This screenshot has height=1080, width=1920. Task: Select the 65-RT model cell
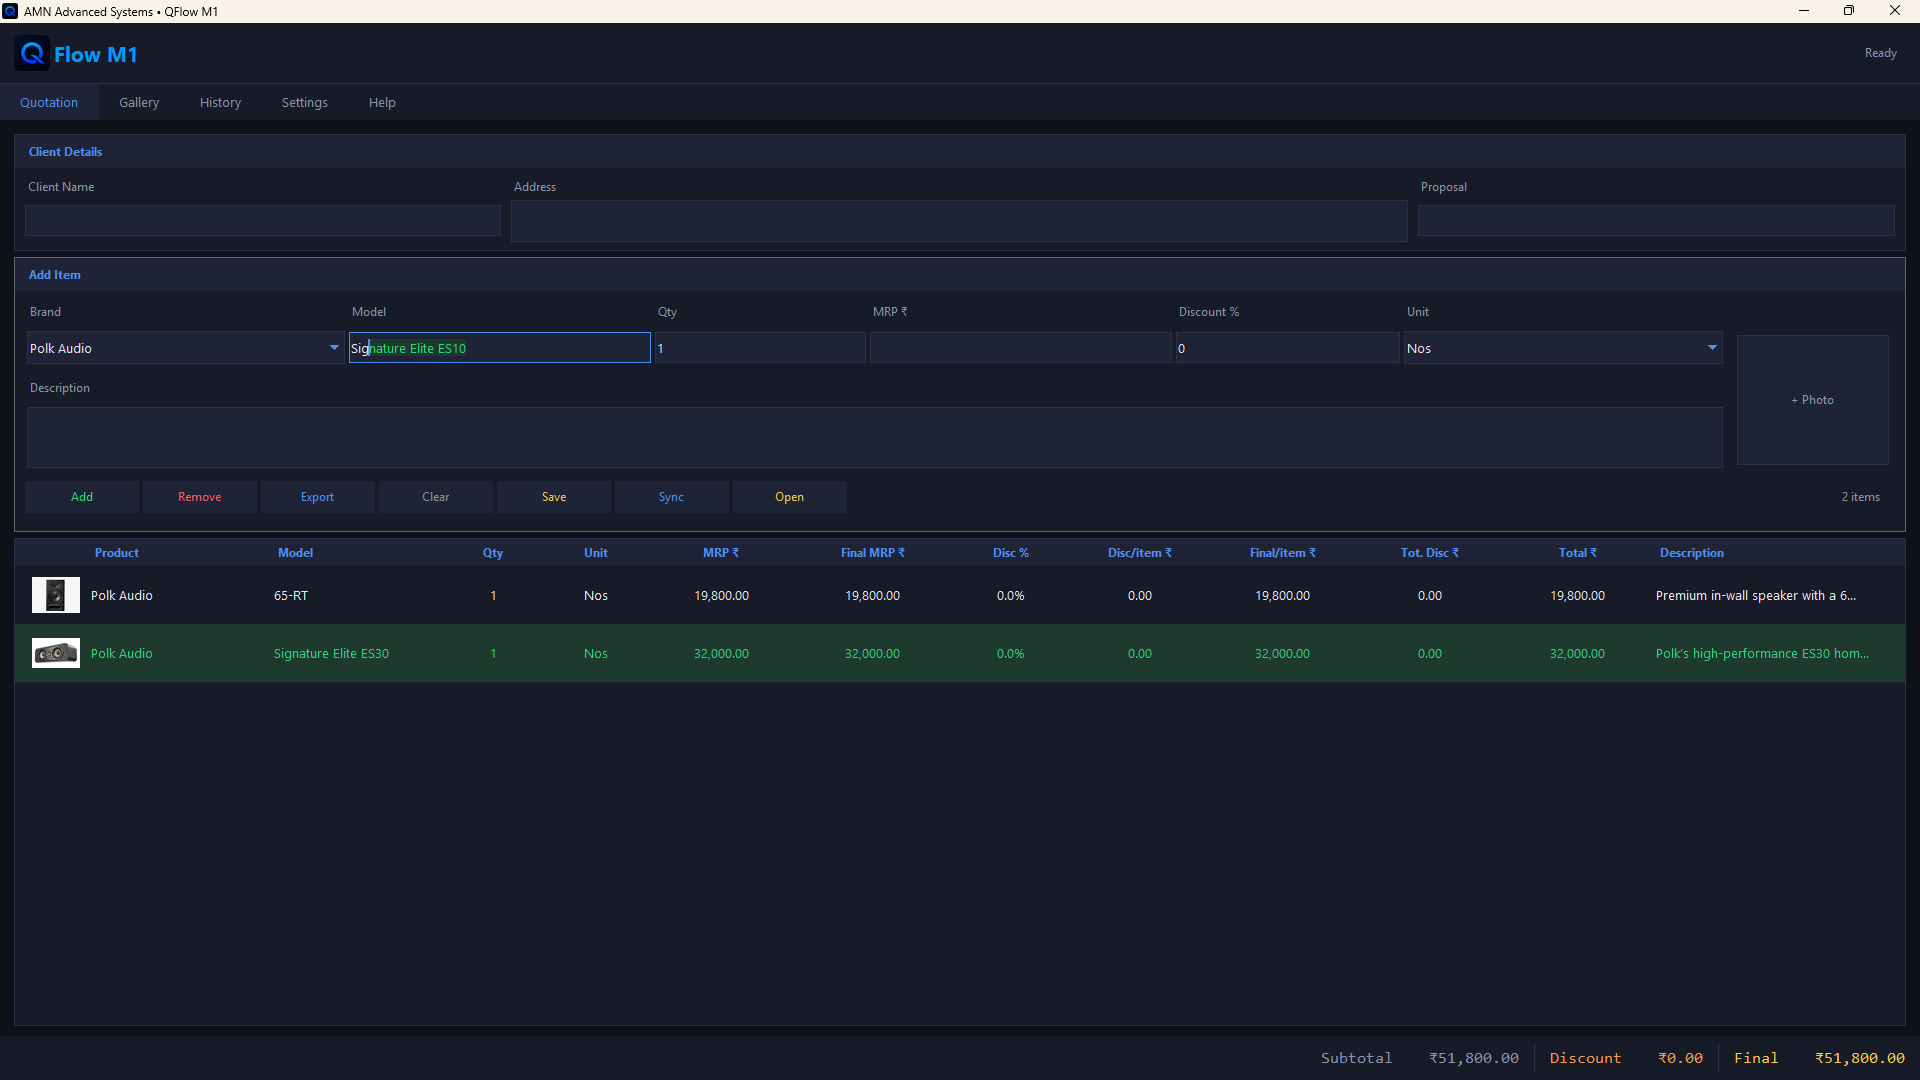tap(291, 595)
